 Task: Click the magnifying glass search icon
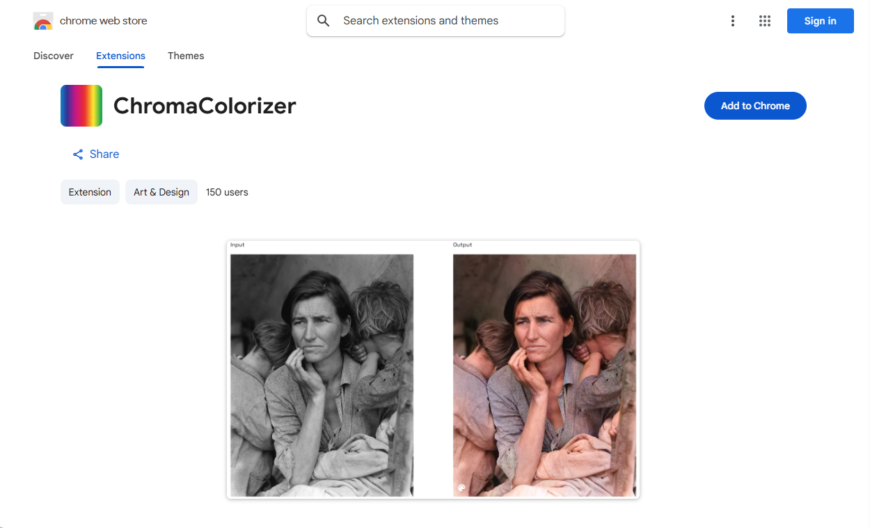tap(323, 21)
